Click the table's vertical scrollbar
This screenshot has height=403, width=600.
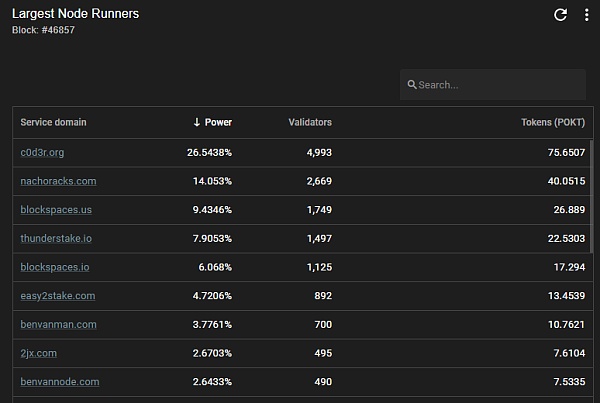[x=591, y=196]
